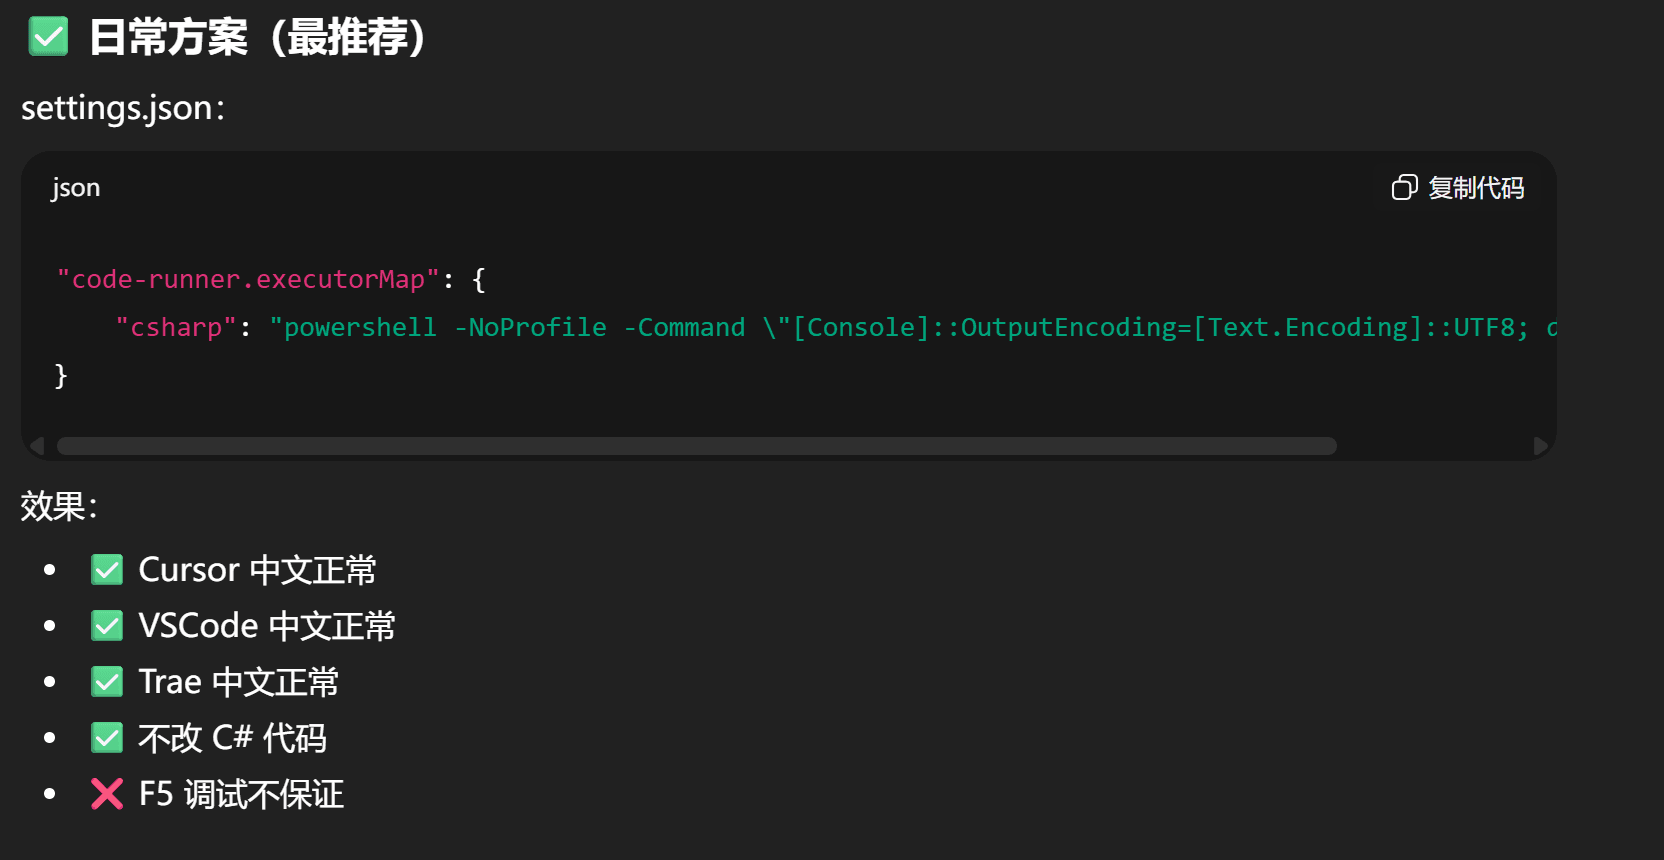Click the green check beside 日常方案 heading

coord(48,38)
